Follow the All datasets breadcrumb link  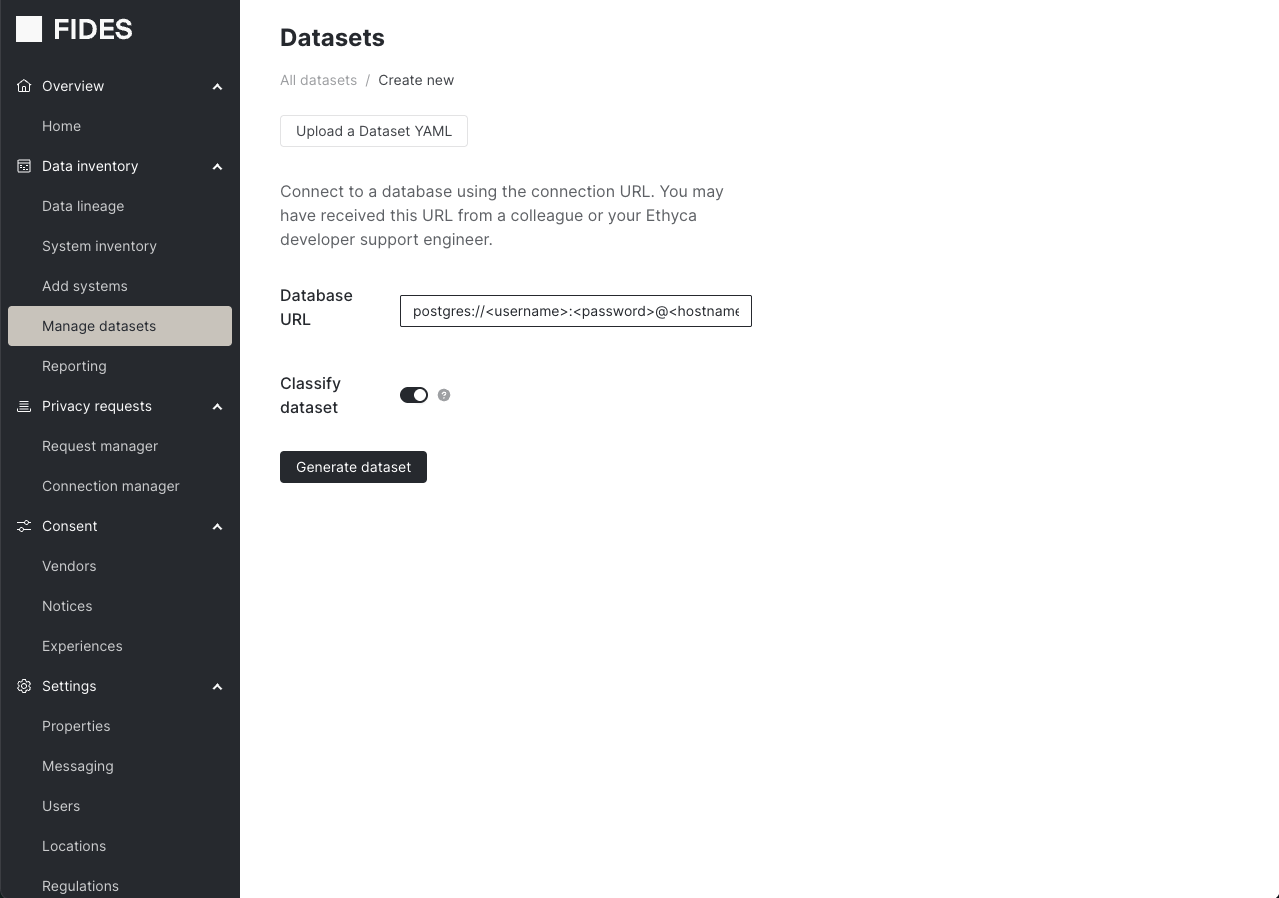tap(318, 80)
